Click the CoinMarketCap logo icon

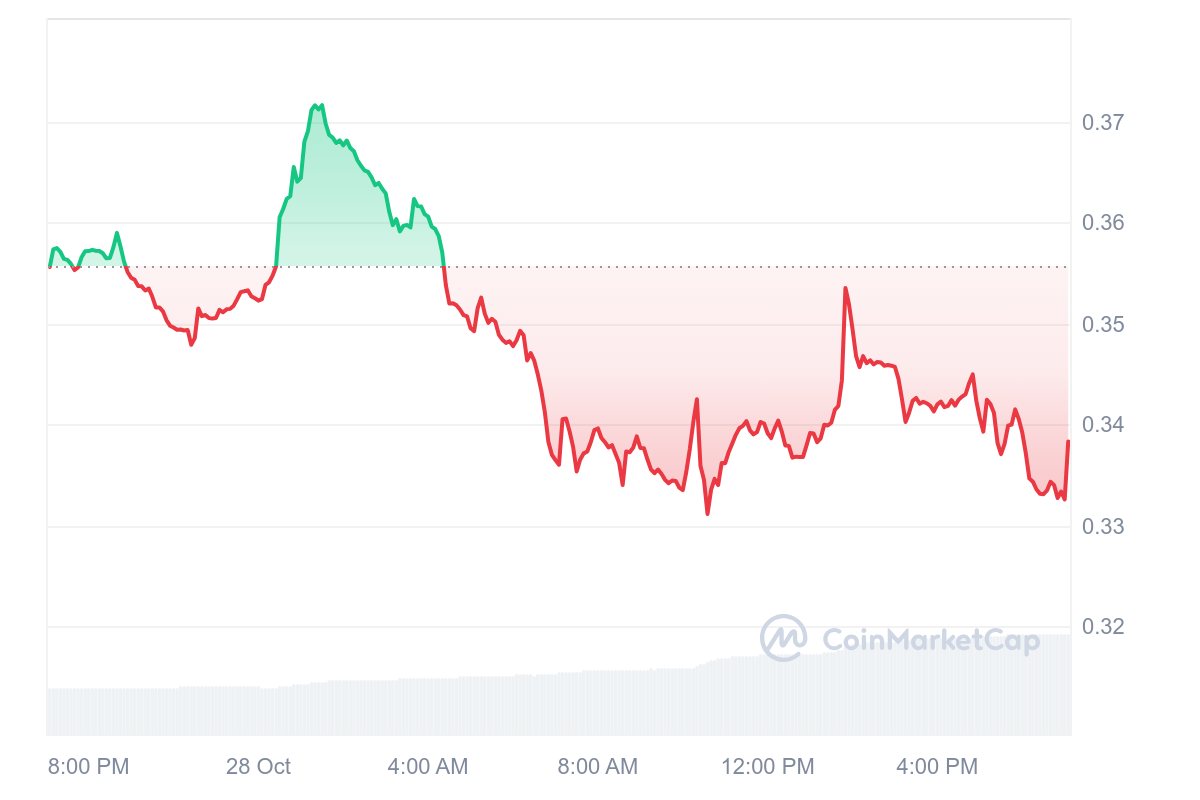click(x=784, y=638)
